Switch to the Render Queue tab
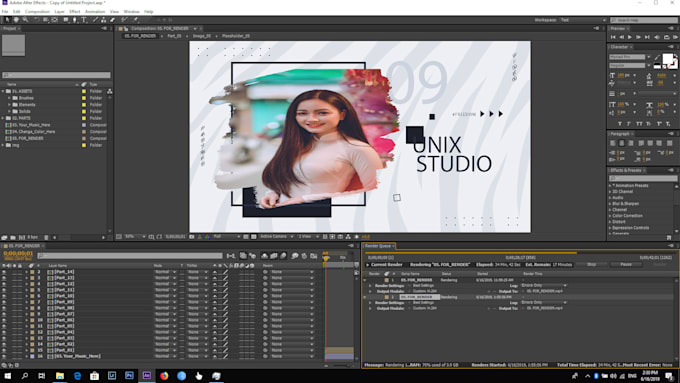The image size is (680, 383). pos(377,246)
